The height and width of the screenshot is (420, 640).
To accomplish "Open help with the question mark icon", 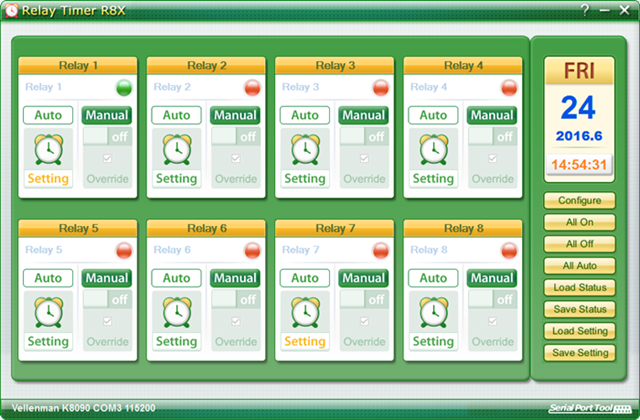I will (x=585, y=10).
